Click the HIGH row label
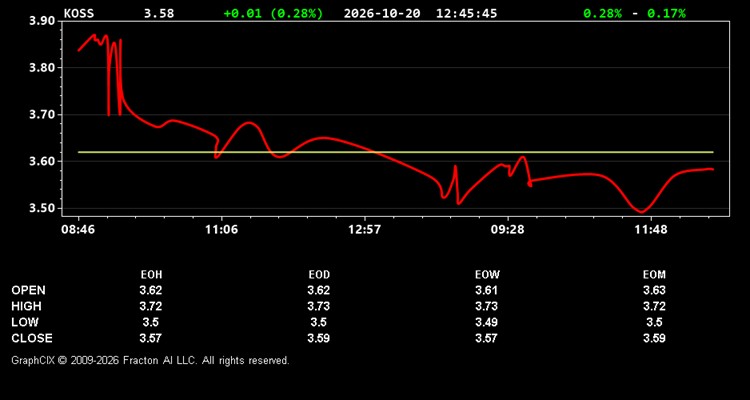The image size is (750, 400). click(x=26, y=306)
